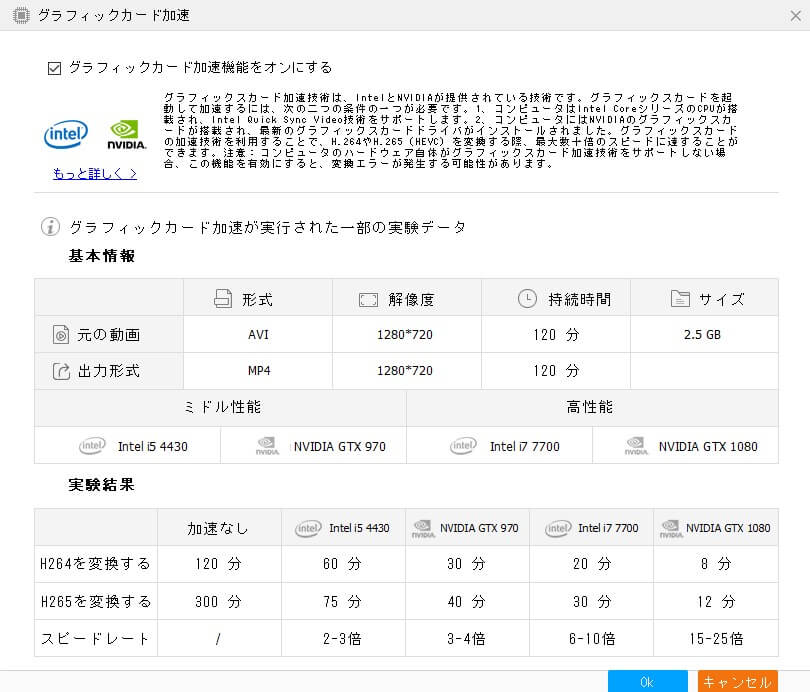The width and height of the screenshot is (810, 692).
Task: Click the Intel logo near description
Action: 66,134
